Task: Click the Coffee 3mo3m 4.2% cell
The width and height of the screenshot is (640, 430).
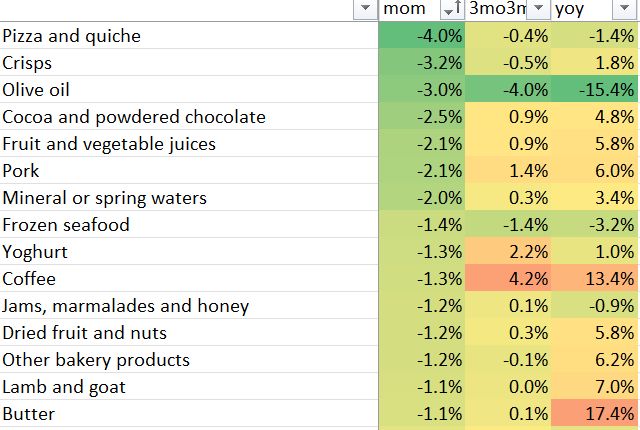Action: coord(508,279)
